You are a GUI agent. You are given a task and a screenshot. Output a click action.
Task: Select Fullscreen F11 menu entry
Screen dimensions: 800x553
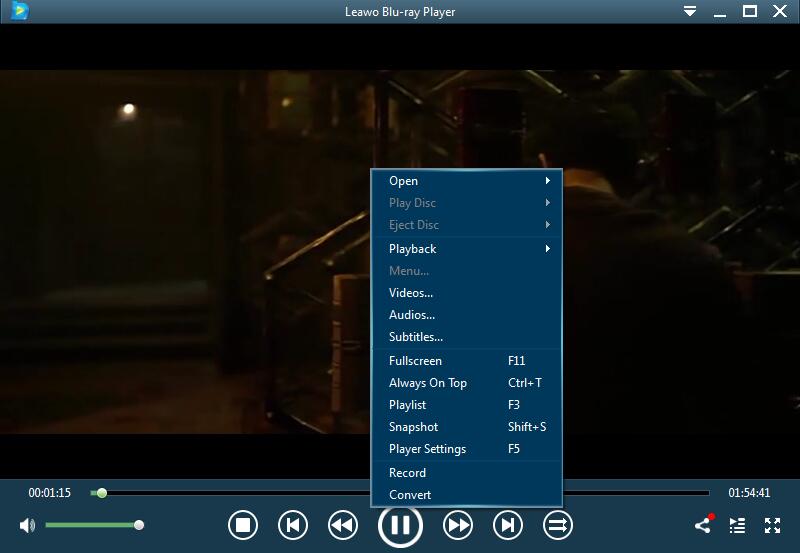coord(467,361)
